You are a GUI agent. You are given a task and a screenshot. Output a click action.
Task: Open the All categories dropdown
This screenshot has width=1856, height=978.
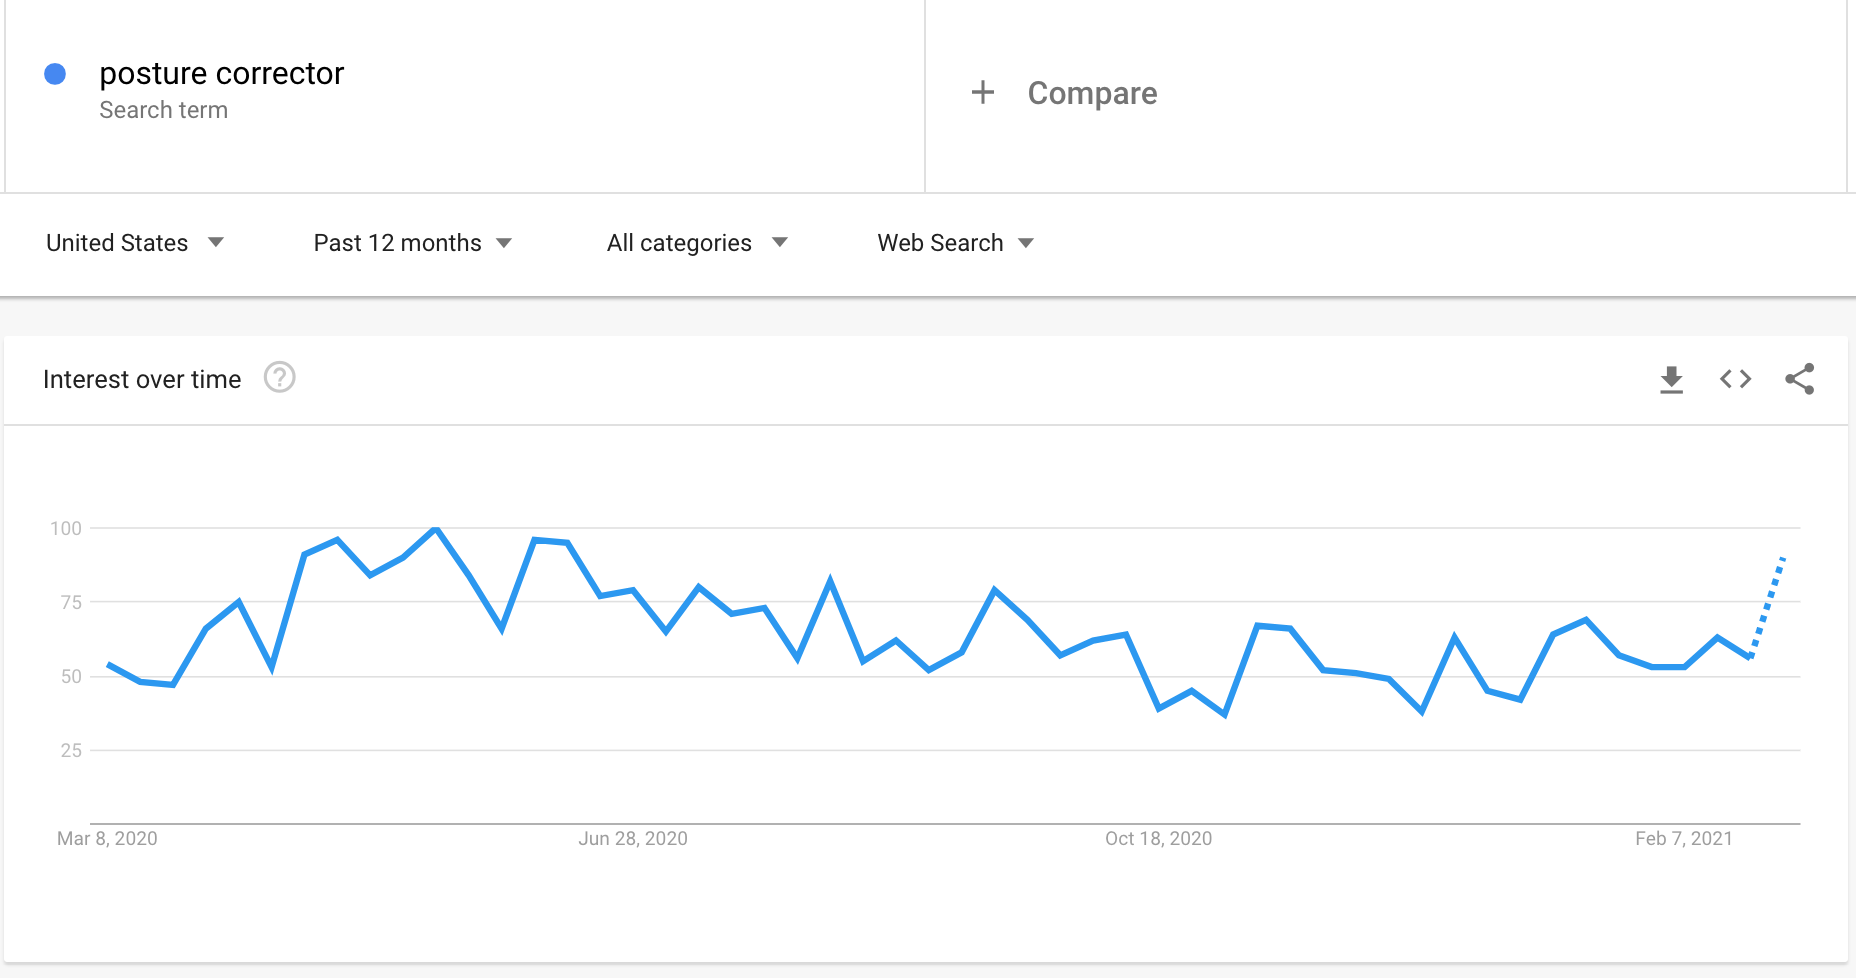point(696,243)
